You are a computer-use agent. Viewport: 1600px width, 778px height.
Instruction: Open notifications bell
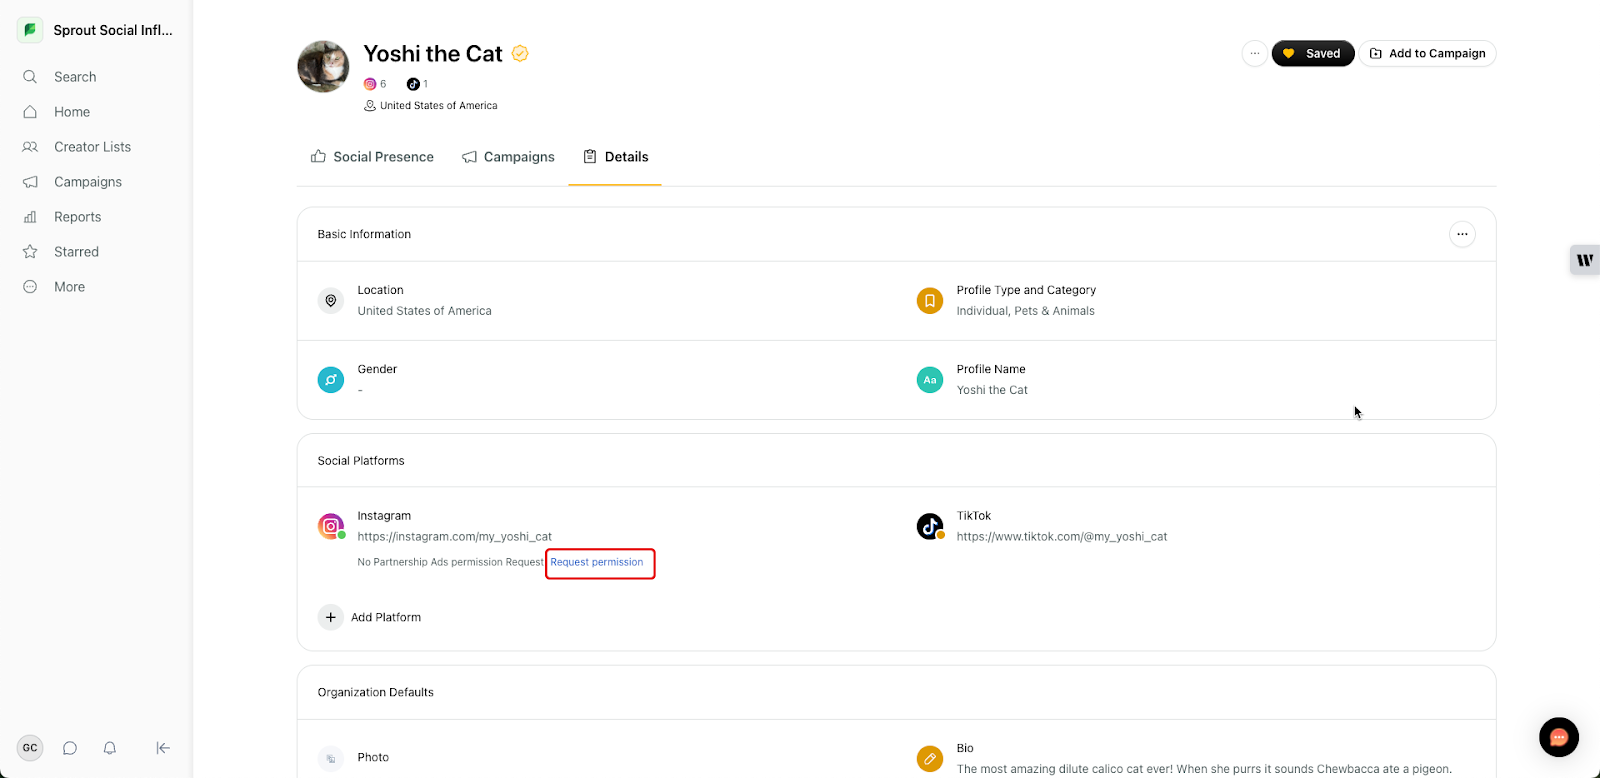(110, 748)
